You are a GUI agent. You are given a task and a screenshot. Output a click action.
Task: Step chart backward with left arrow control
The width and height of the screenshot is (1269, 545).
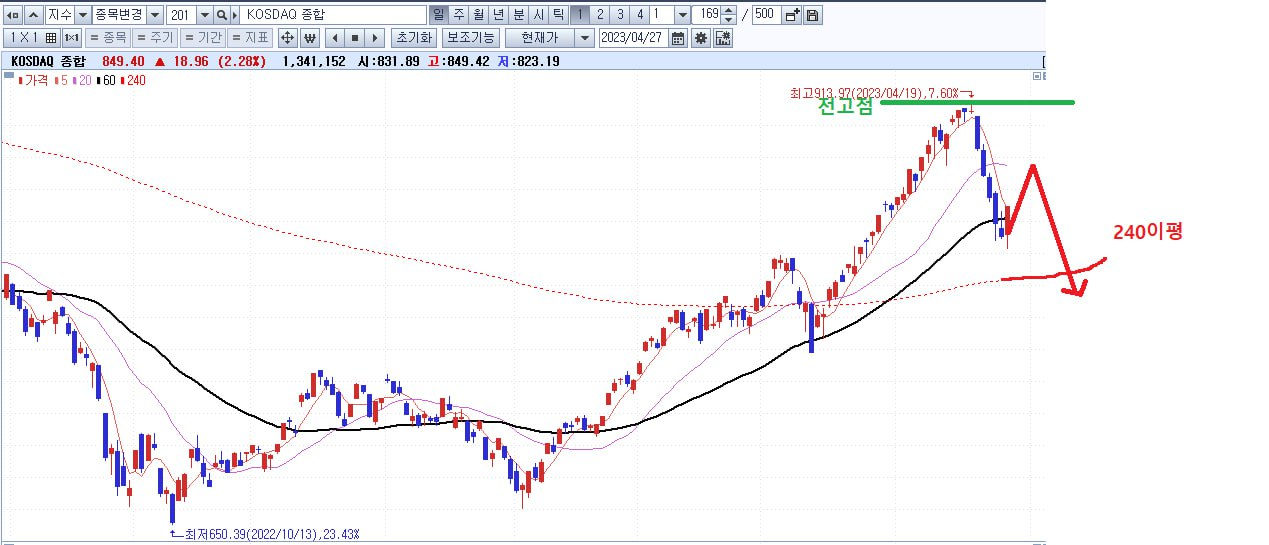click(334, 38)
